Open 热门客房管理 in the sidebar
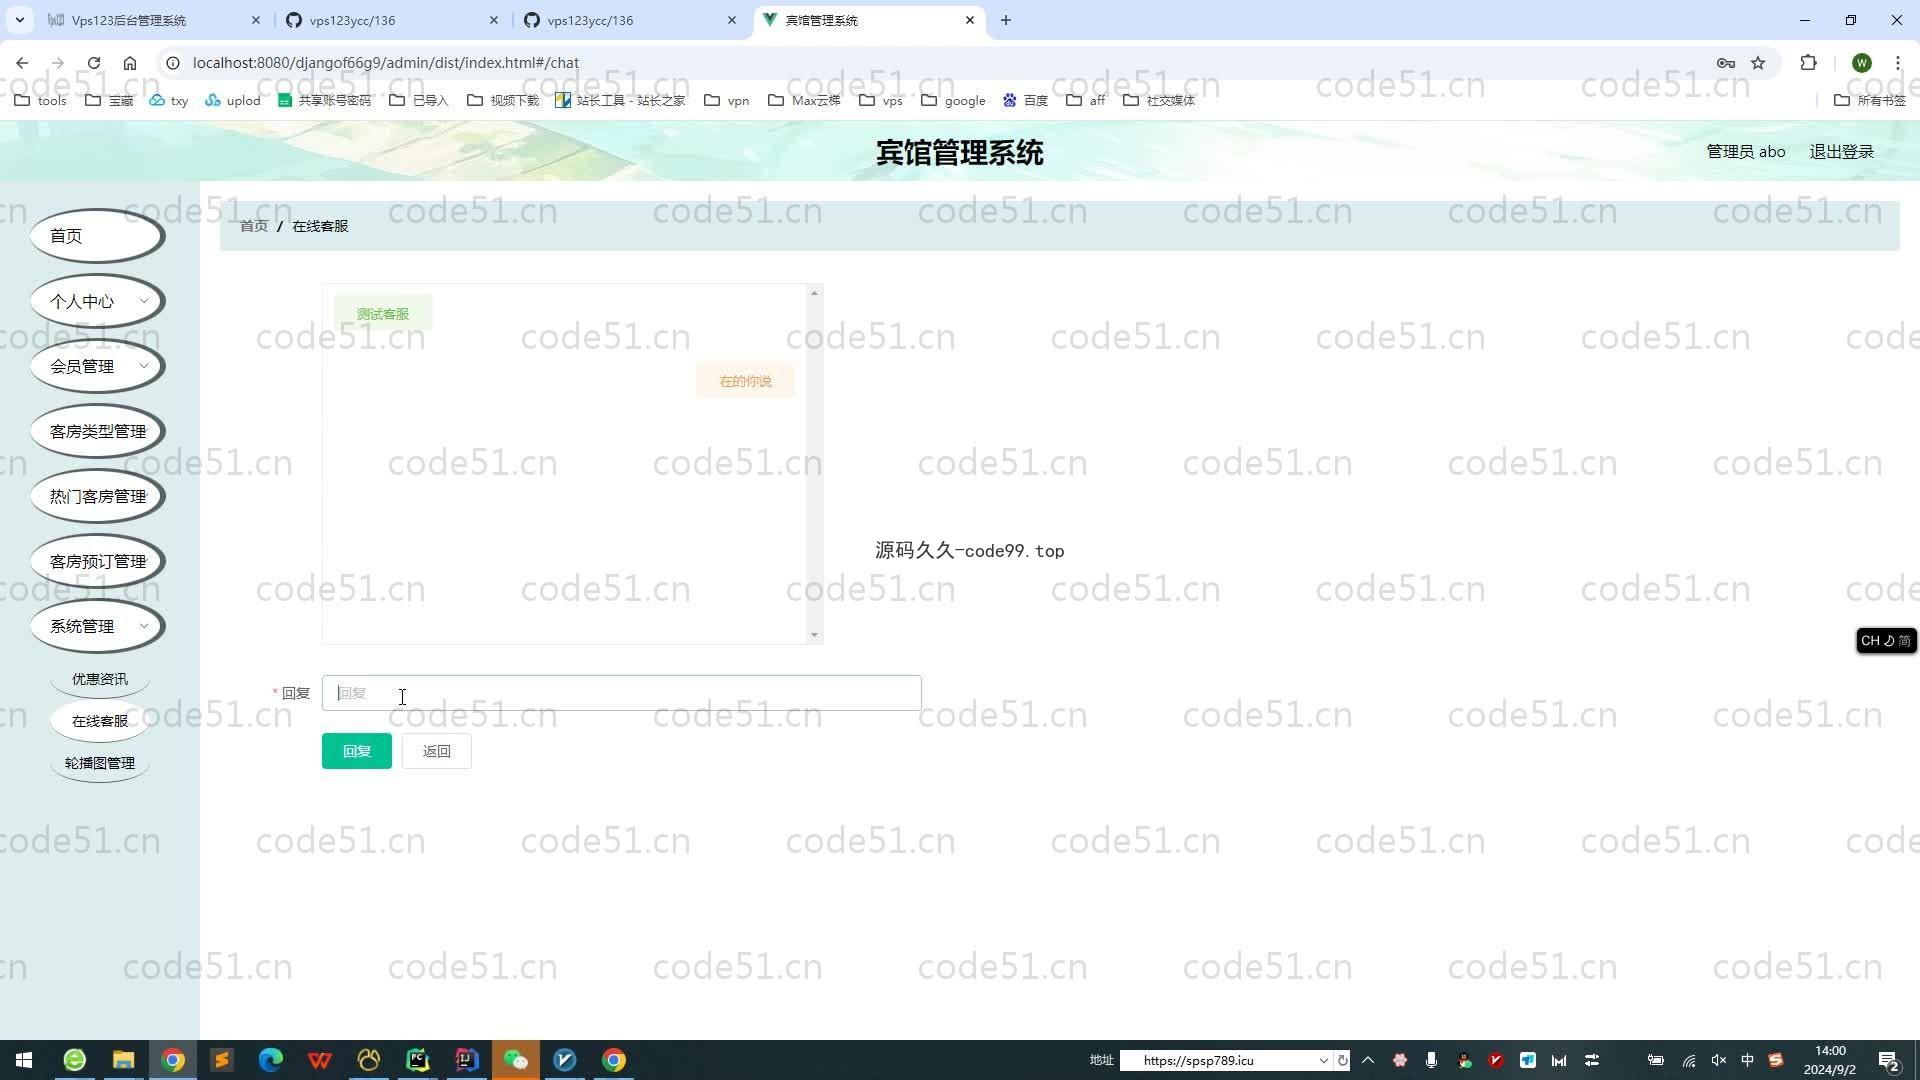Screen dimensions: 1920x1080 tap(97, 496)
